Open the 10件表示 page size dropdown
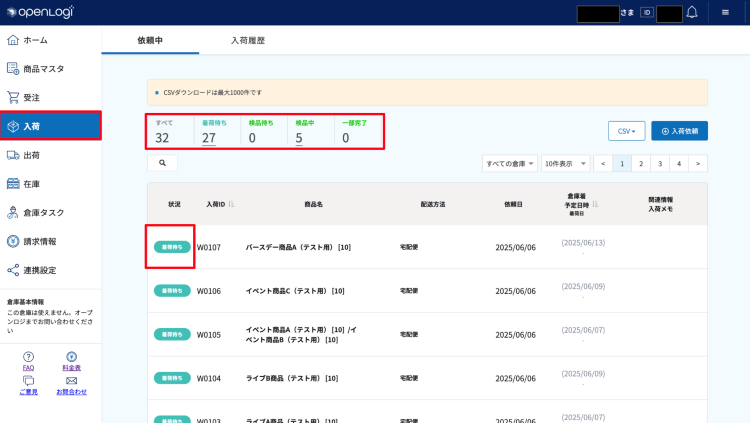The image size is (750, 423). (565, 163)
